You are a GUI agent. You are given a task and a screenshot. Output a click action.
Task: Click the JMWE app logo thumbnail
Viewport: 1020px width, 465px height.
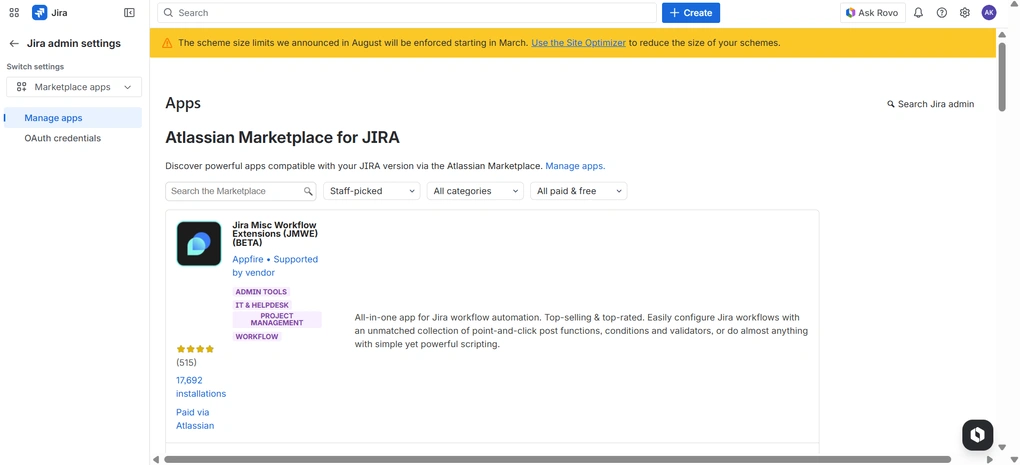tap(199, 243)
